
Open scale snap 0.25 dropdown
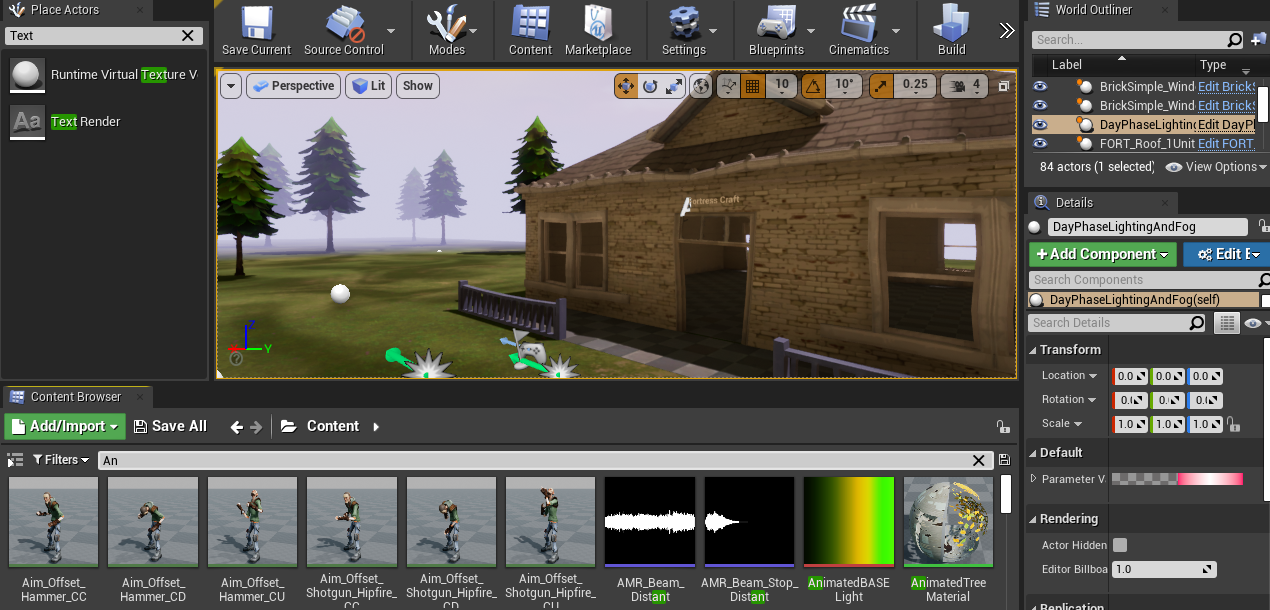(916, 86)
